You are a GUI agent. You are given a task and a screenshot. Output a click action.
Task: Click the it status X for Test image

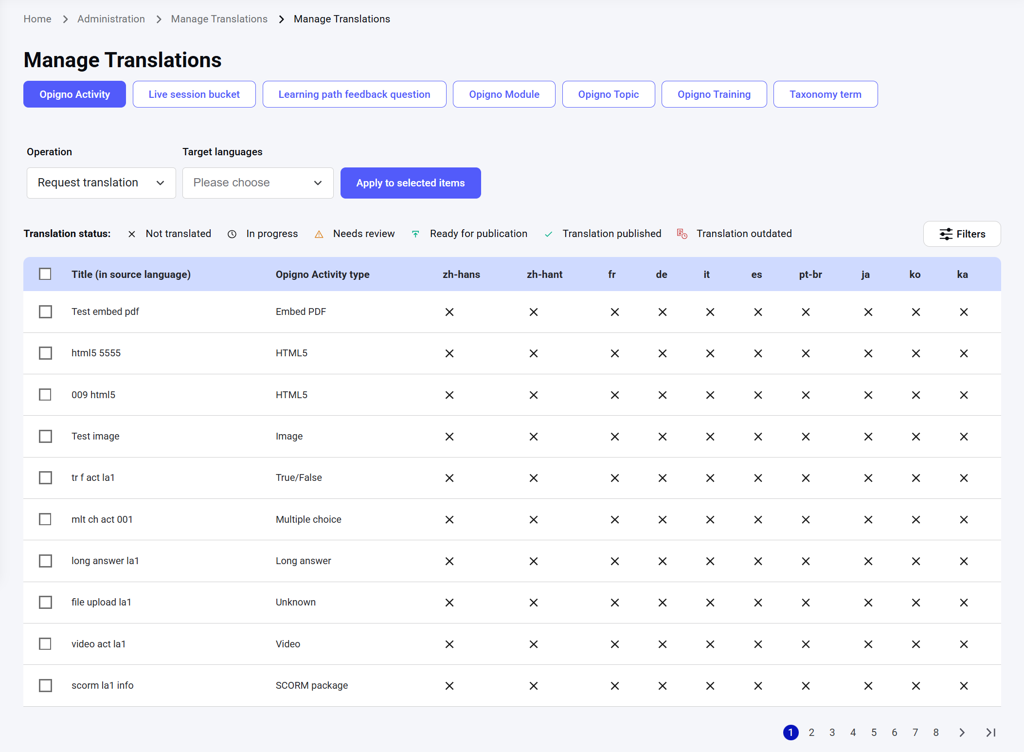click(710, 437)
